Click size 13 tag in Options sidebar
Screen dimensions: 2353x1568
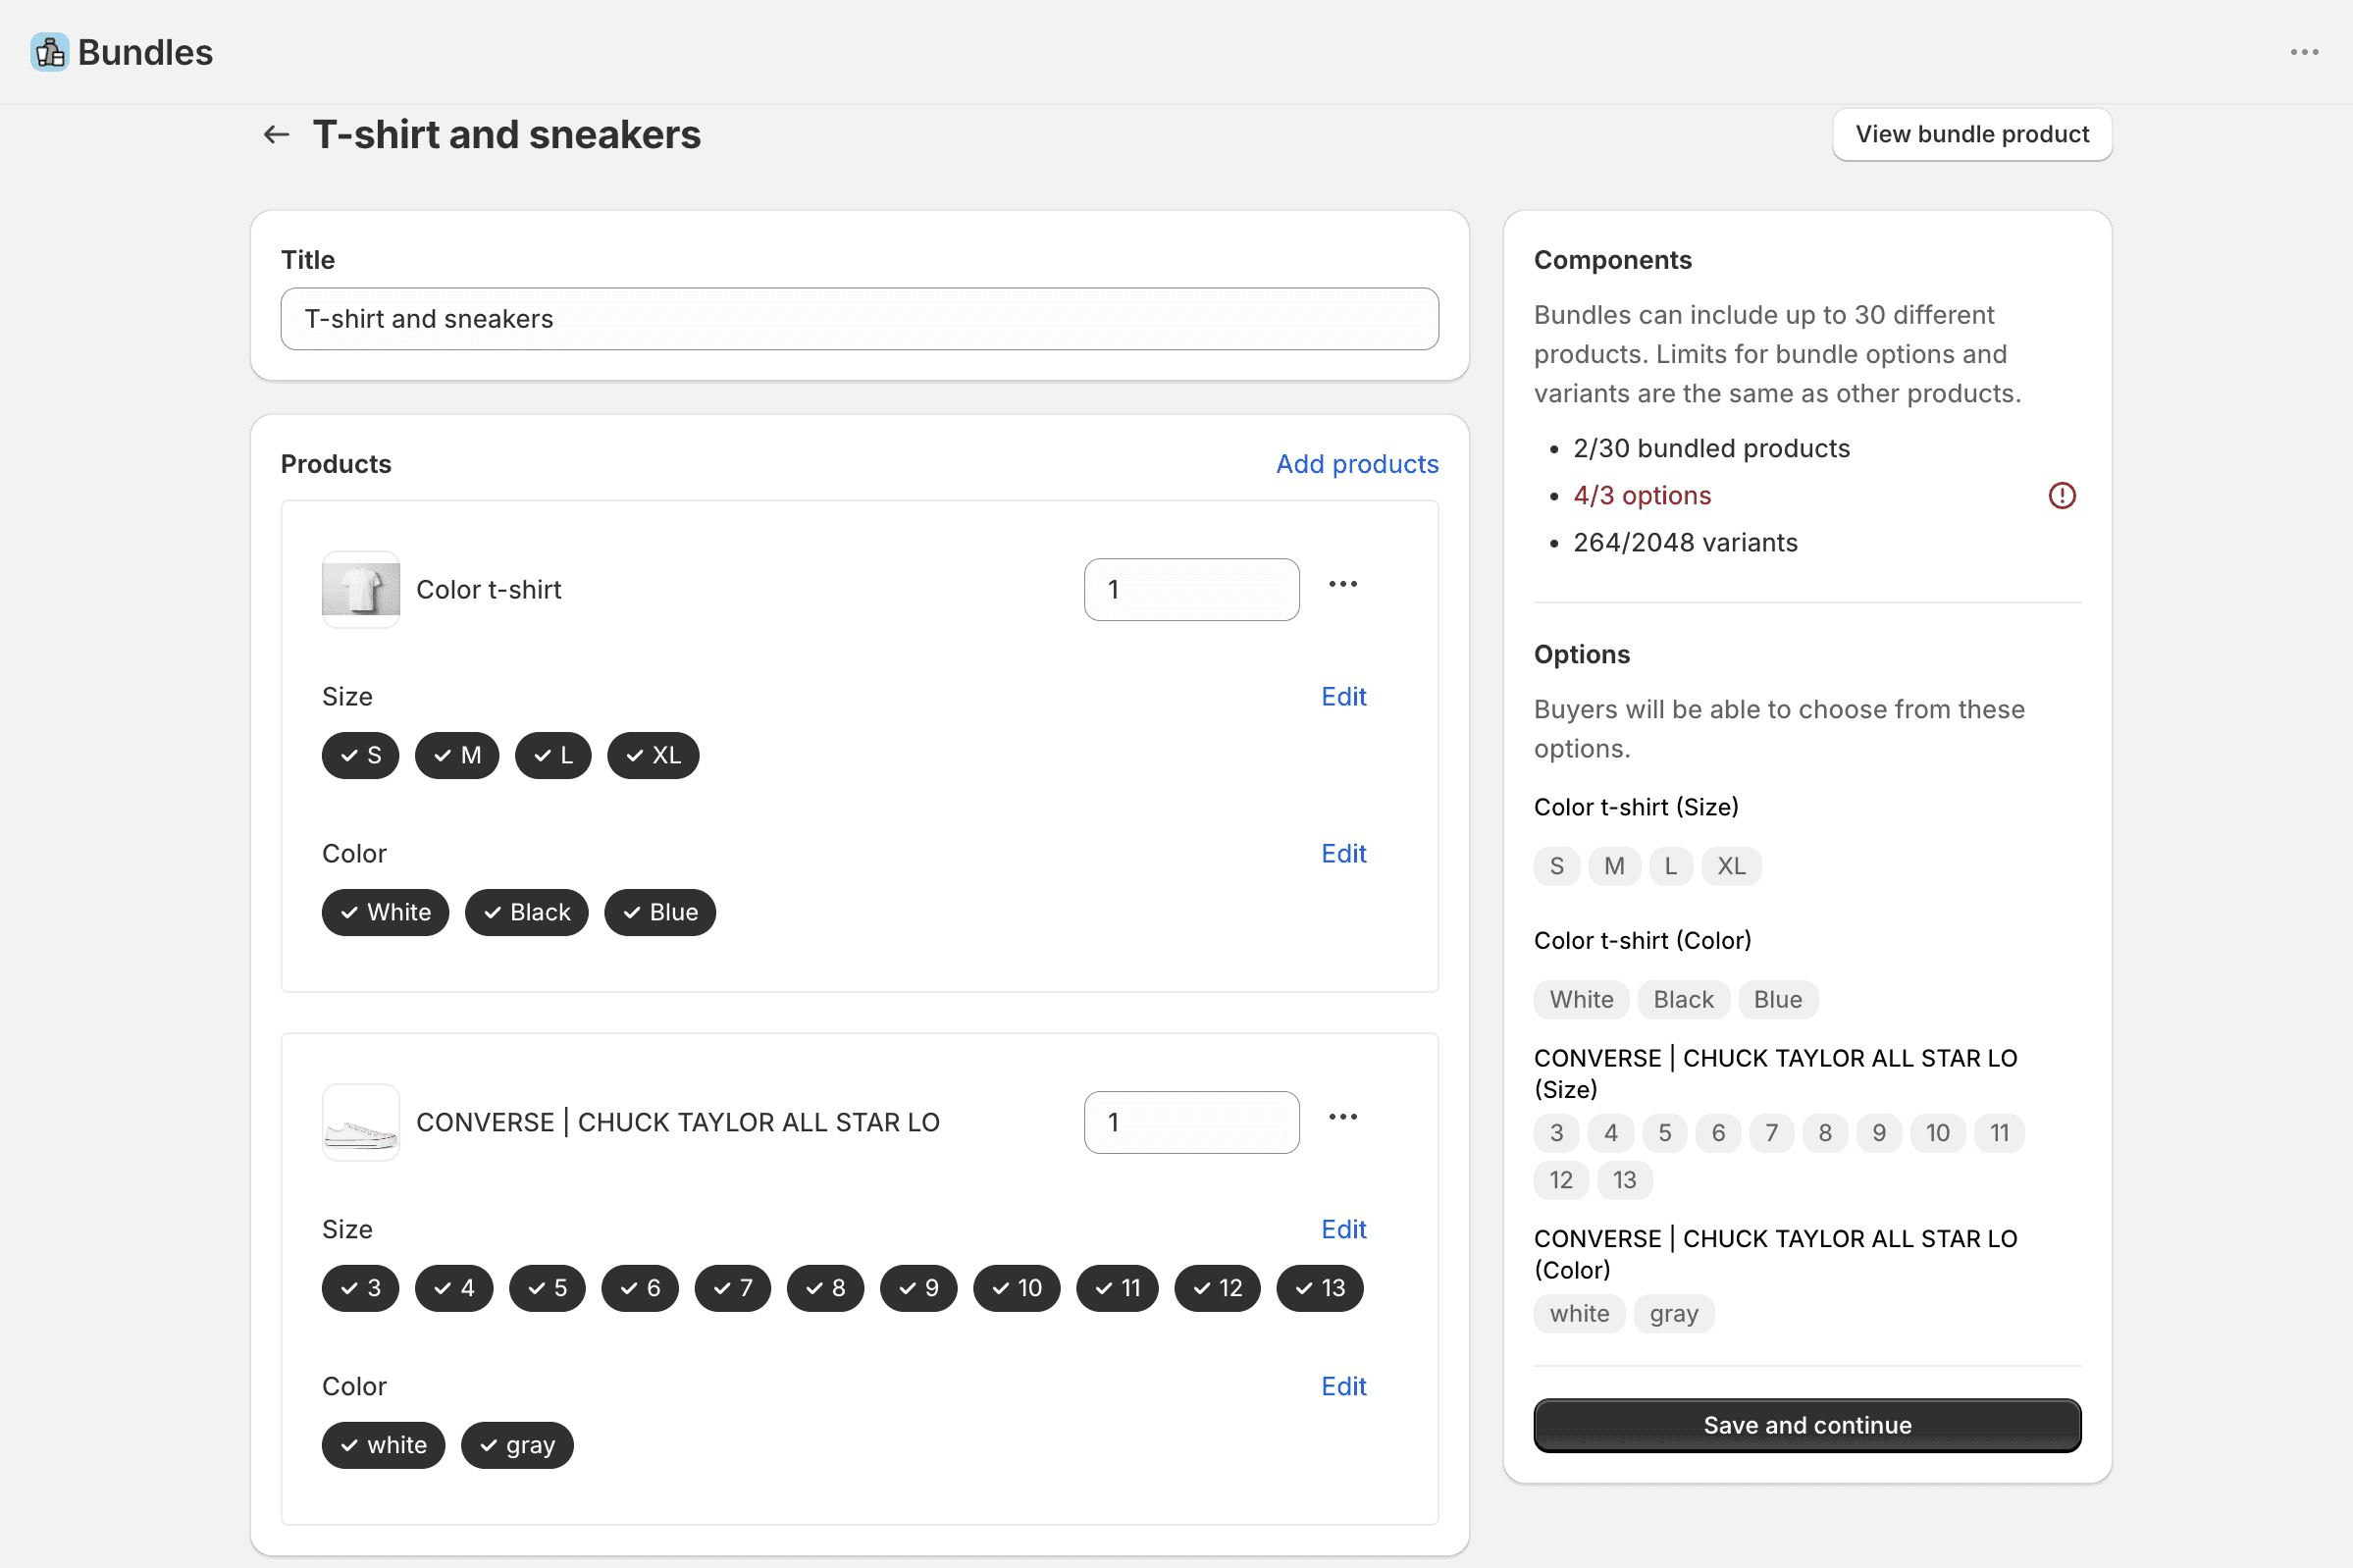point(1623,1180)
